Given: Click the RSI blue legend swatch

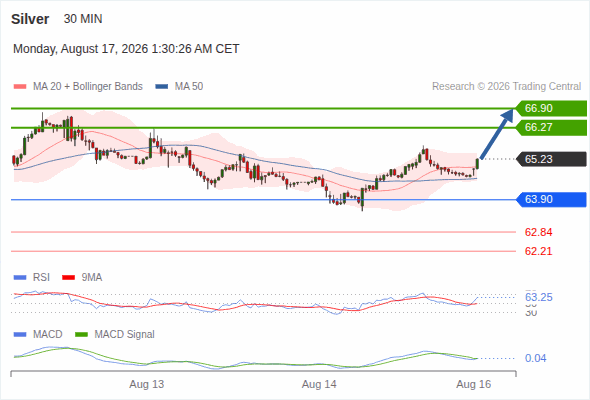Looking at the screenshot, I should (x=20, y=278).
